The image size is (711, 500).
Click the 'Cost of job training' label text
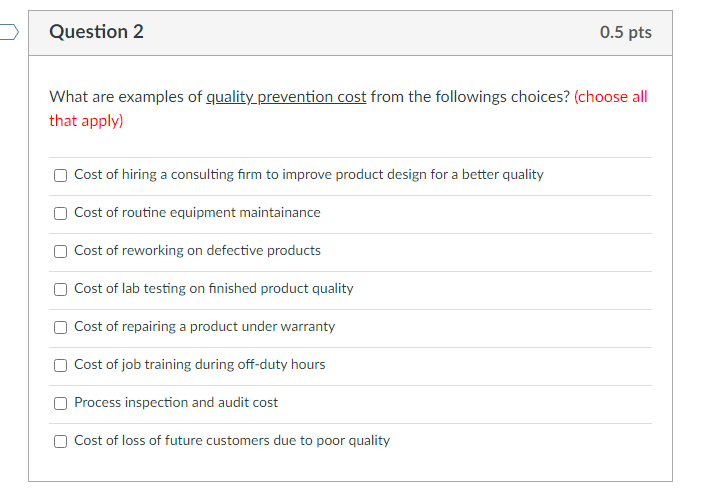(199, 365)
